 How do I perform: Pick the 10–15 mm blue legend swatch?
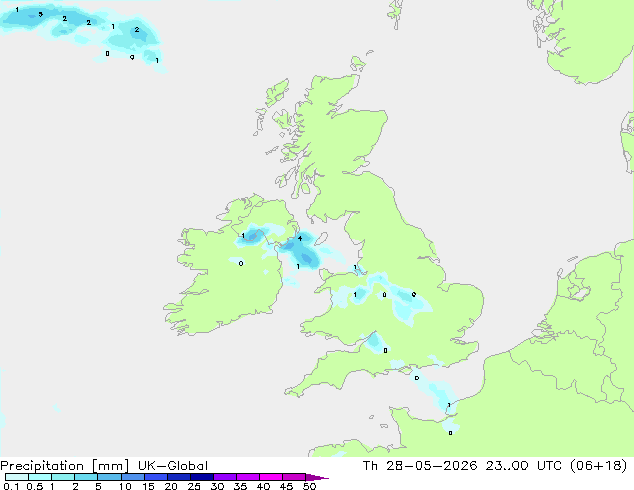coord(133,477)
